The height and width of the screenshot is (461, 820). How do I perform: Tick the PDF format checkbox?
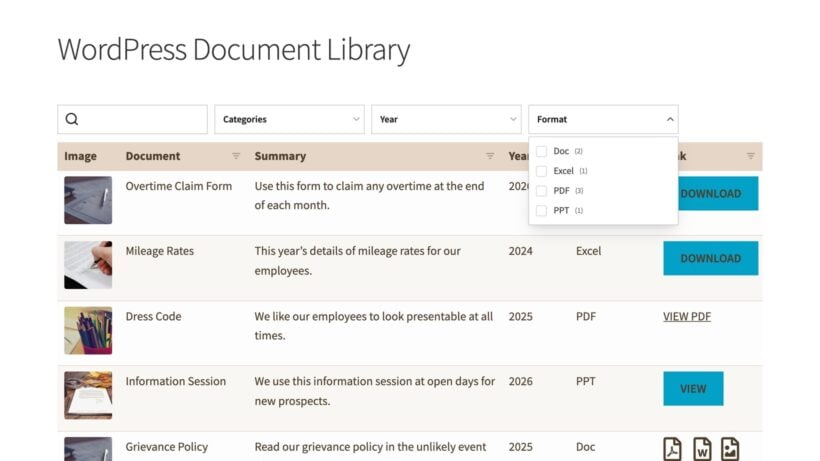pyautogui.click(x=542, y=191)
